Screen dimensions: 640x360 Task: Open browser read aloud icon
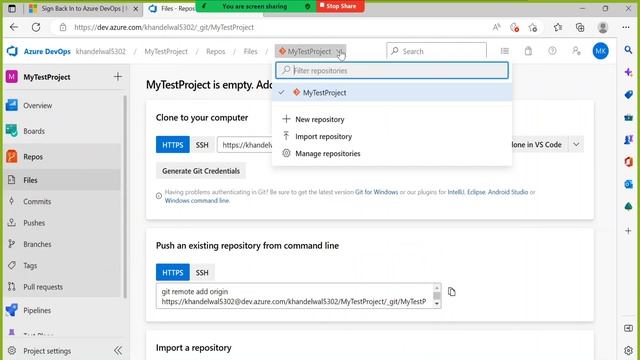pos(496,27)
